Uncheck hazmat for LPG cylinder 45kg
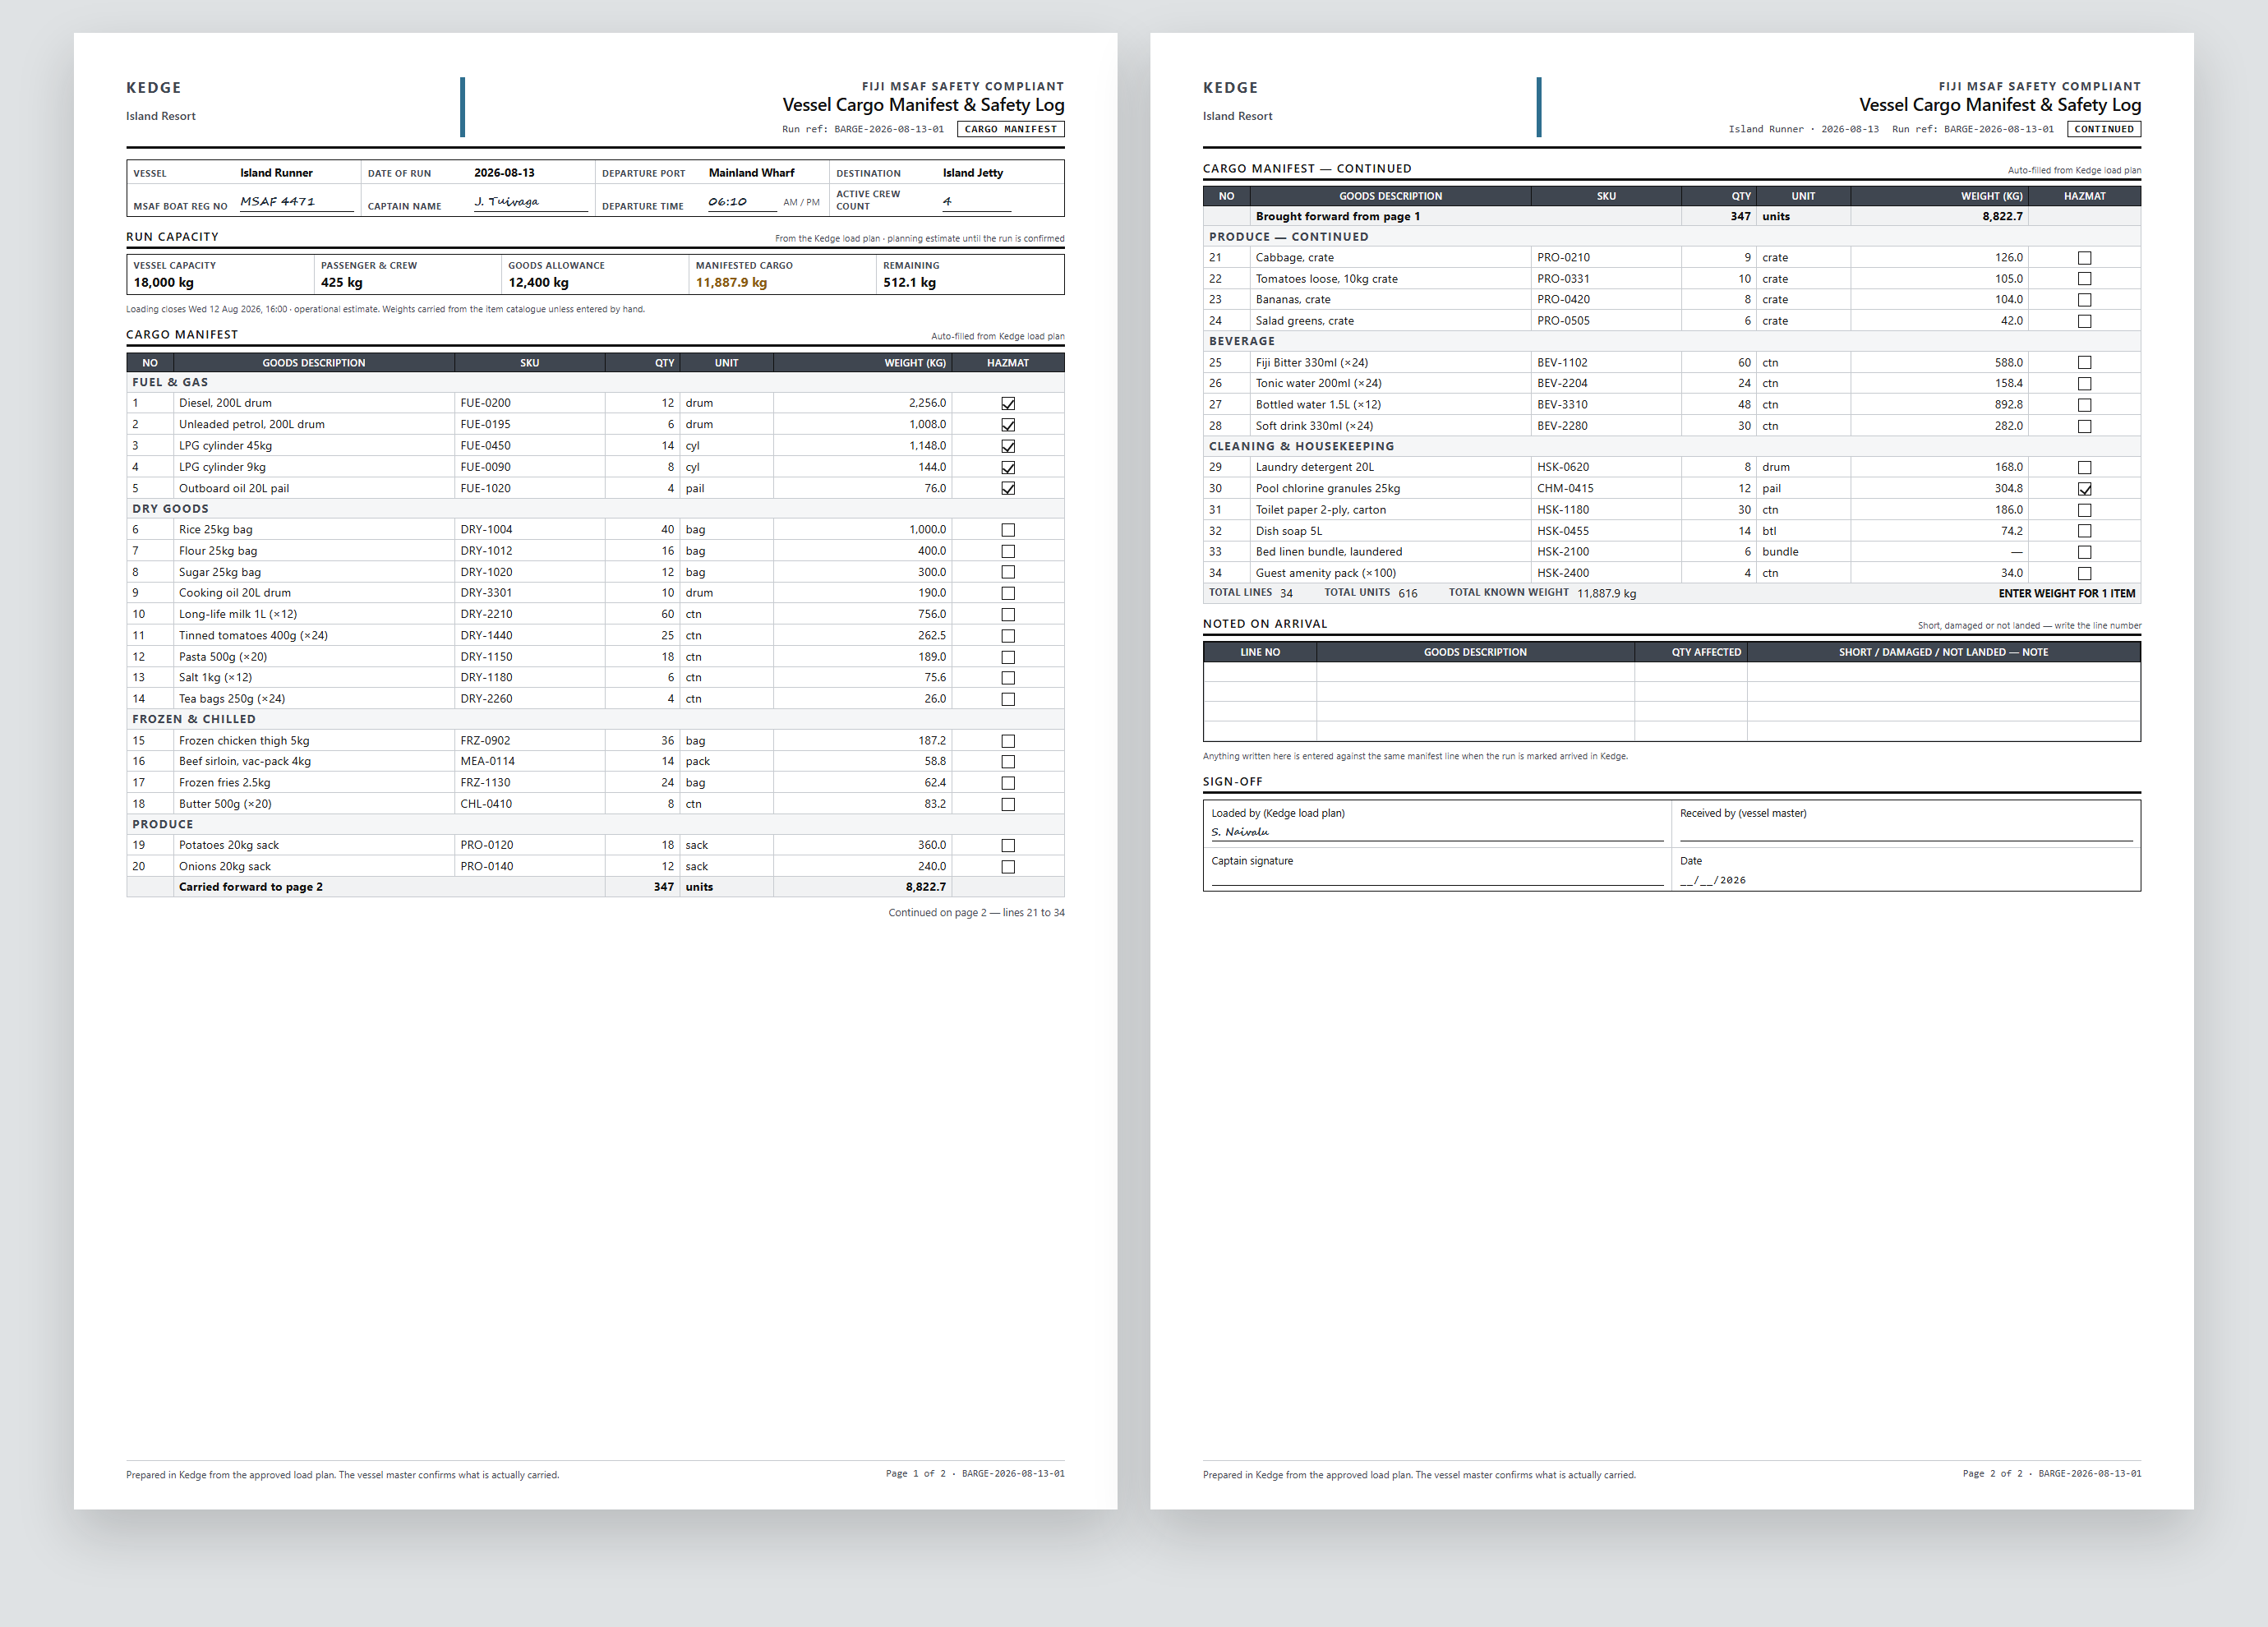Viewport: 2268px width, 1627px height. [x=1008, y=446]
